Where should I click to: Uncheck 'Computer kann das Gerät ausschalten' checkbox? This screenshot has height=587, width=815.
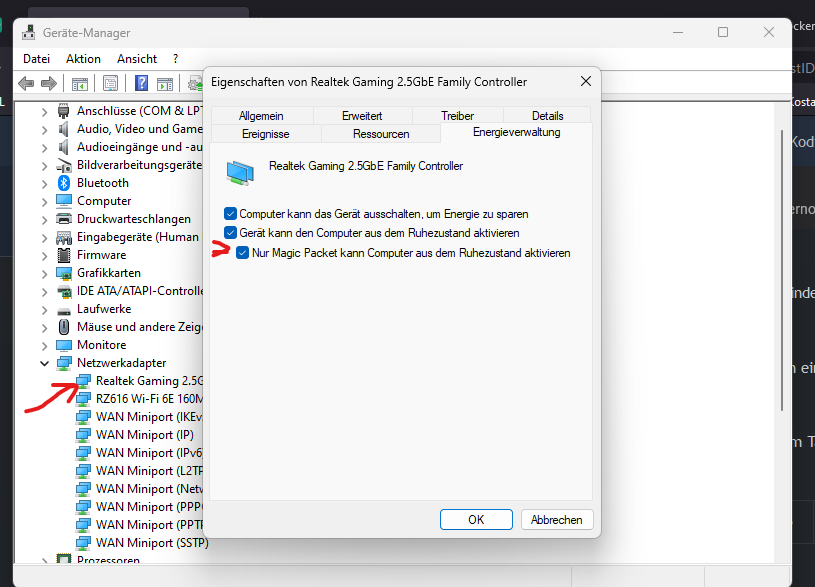[x=230, y=214]
